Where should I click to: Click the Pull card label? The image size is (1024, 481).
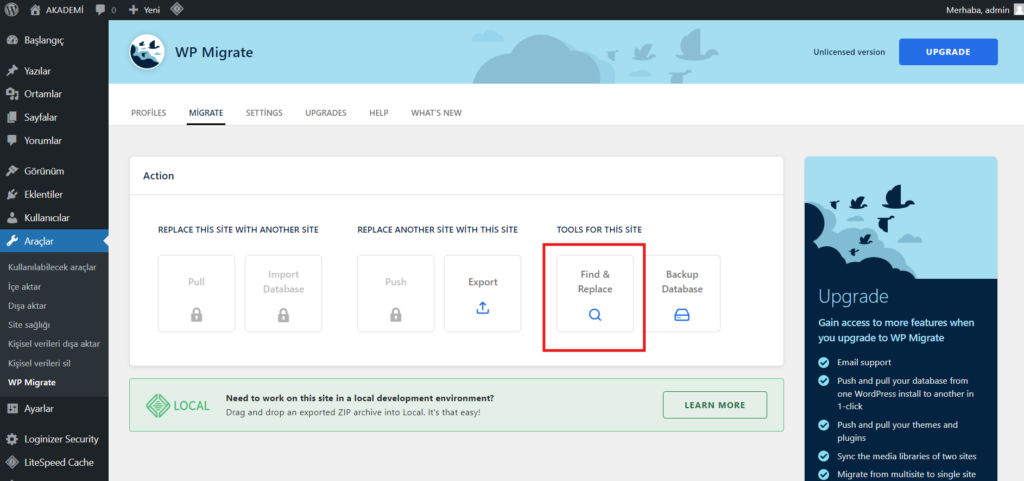click(197, 282)
